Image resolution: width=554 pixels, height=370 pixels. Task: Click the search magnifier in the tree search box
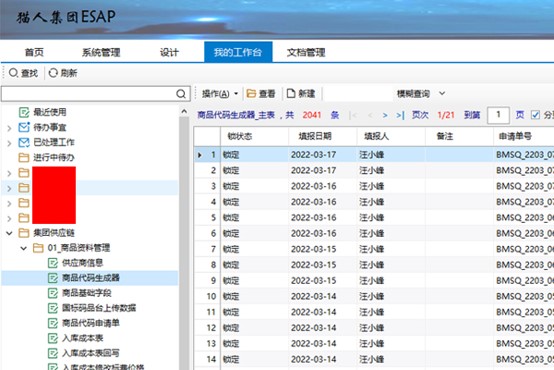pos(181,94)
